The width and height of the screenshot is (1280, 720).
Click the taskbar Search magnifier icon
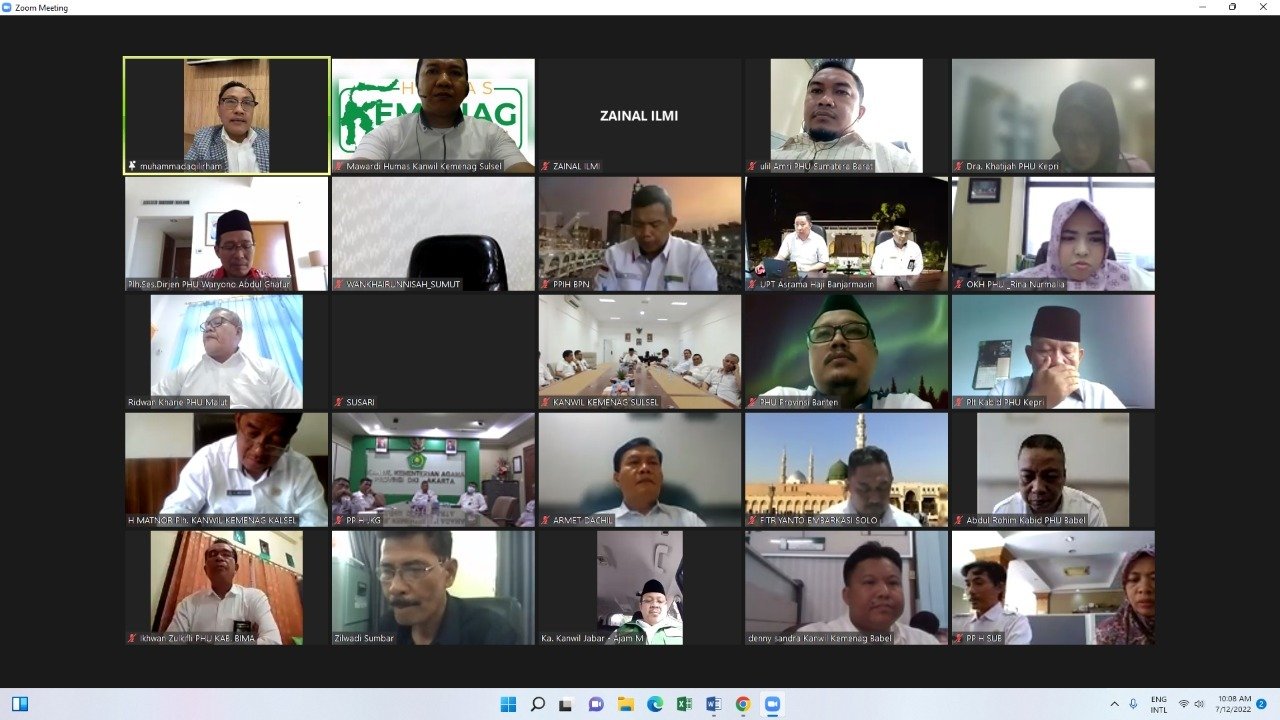coord(537,704)
